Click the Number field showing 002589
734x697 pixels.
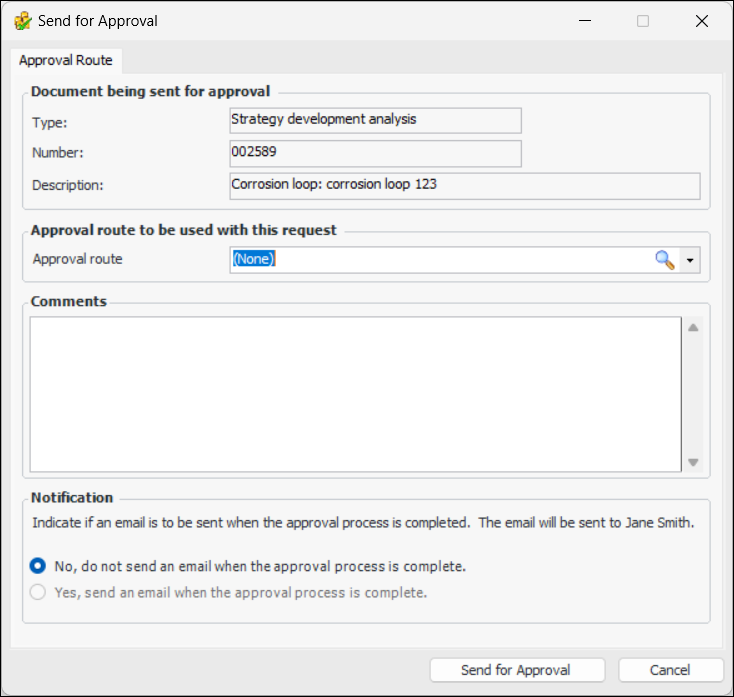[x=375, y=153]
